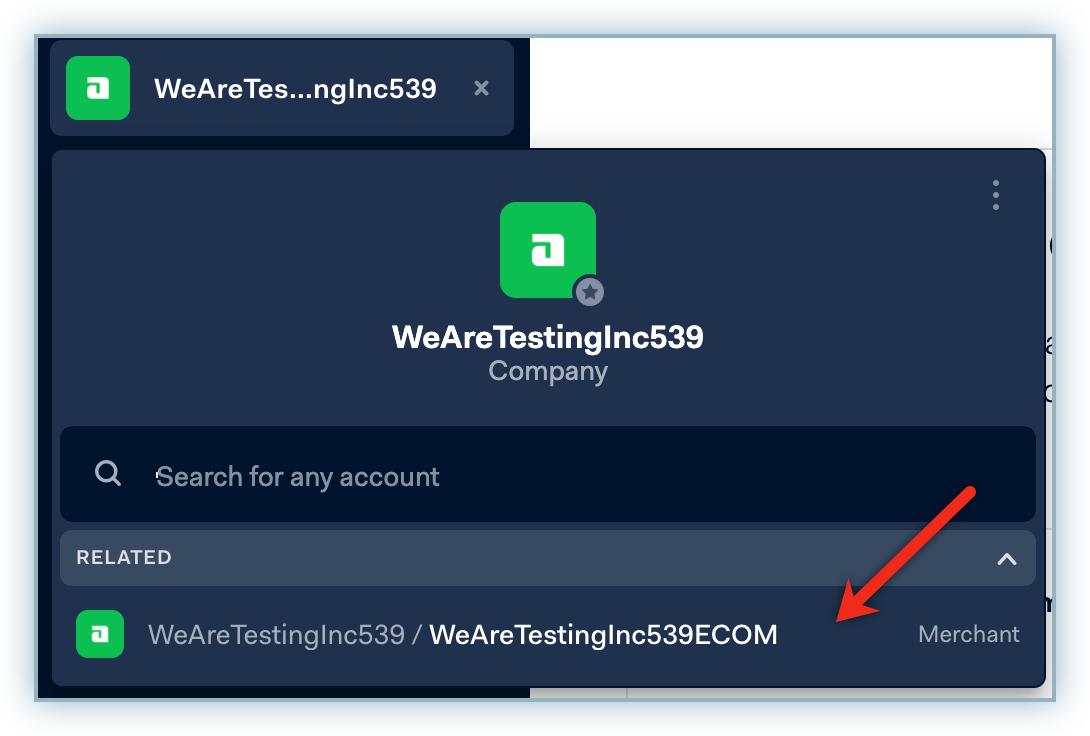
Task: Click the RELATED section header label
Action: (x=124, y=558)
